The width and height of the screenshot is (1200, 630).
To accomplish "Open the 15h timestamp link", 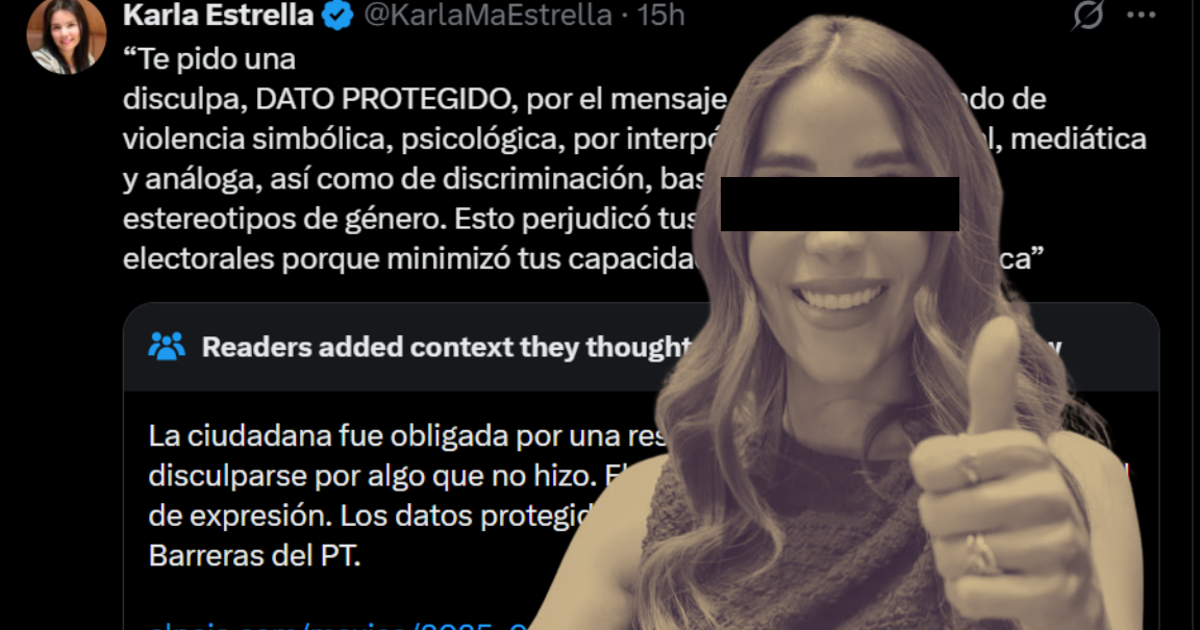I will [661, 15].
